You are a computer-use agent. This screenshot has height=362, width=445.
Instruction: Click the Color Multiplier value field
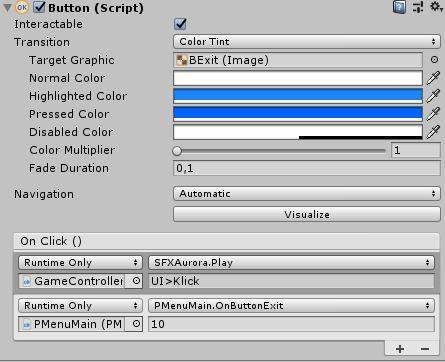point(416,150)
